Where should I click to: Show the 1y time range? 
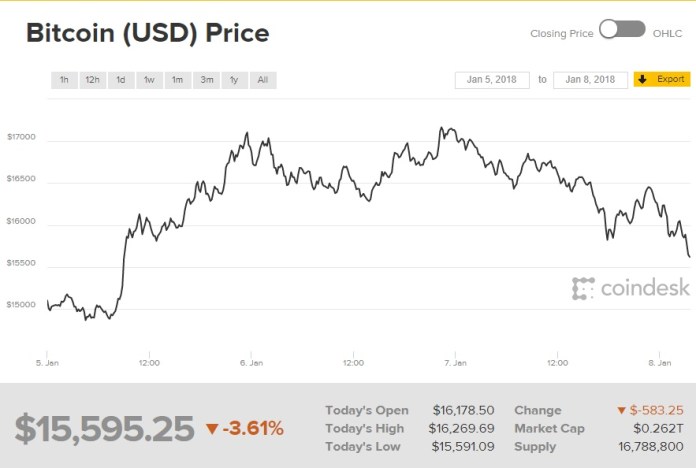tap(234, 79)
